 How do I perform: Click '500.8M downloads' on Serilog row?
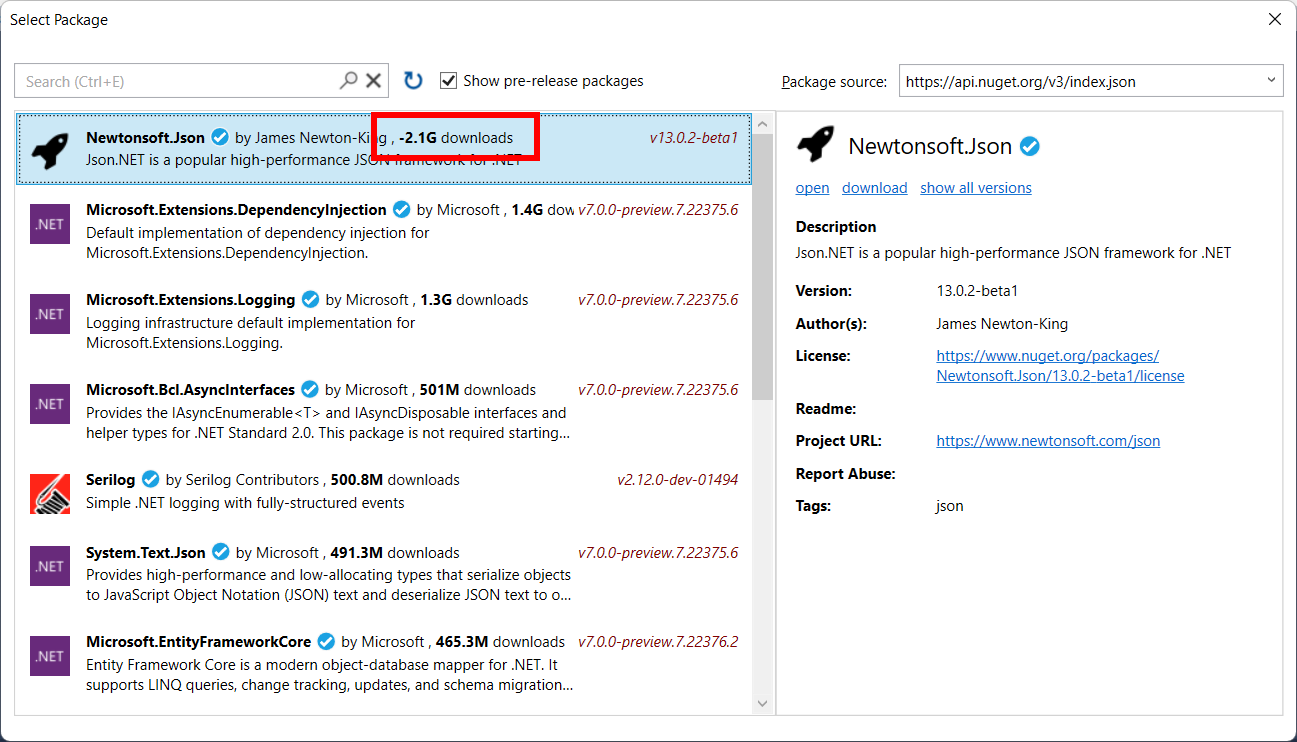395,480
